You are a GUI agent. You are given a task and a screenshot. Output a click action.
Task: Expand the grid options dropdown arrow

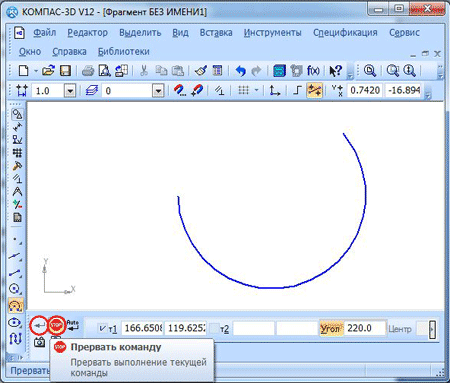pyautogui.click(x=256, y=90)
